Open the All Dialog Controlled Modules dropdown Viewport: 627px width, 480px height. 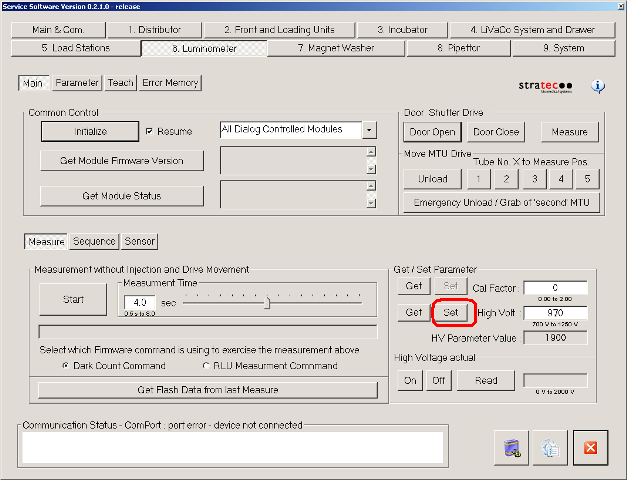pos(370,130)
